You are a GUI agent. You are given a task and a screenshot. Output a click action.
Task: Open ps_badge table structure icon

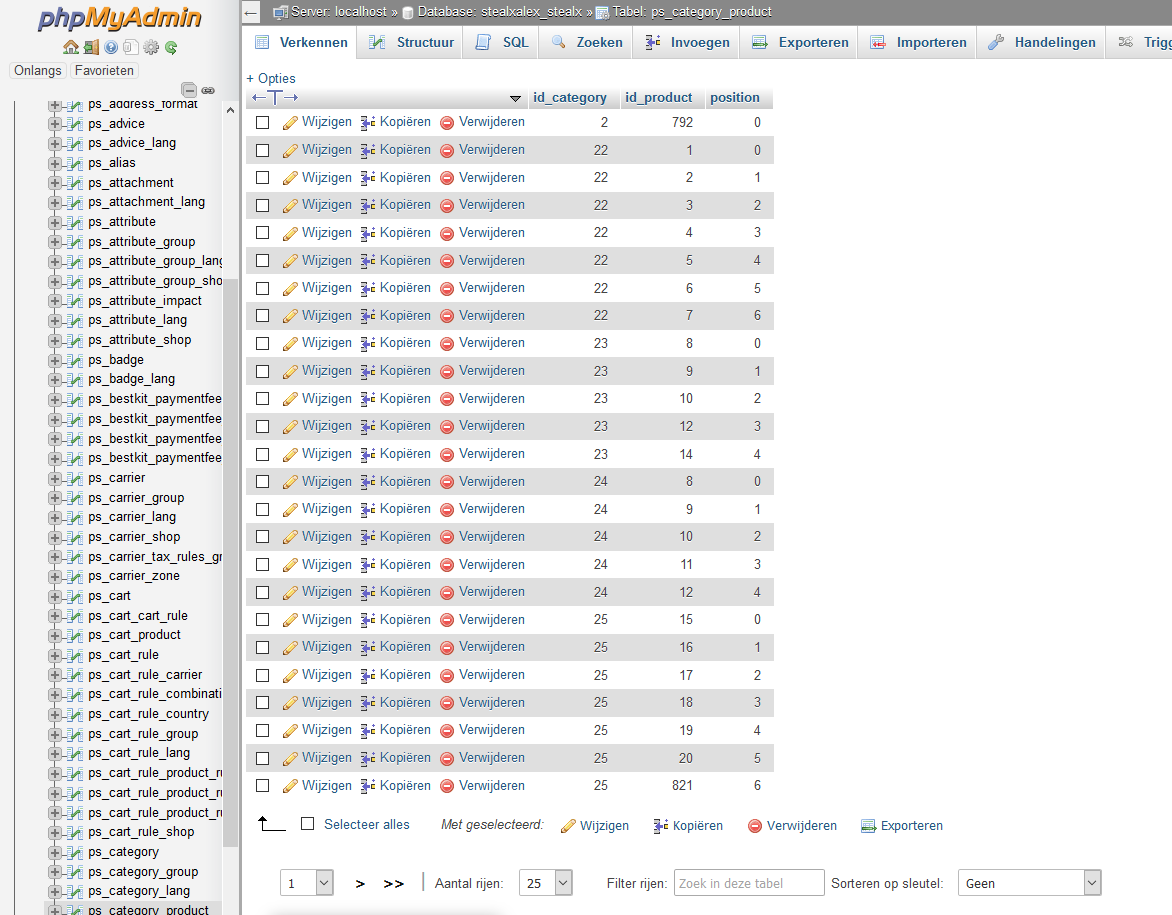tap(74, 360)
